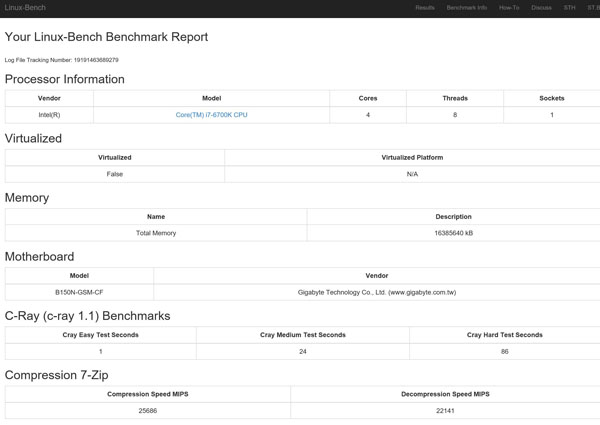This screenshot has width=600, height=425.
Task: Click the Cray Hard Test result 86
Action: point(504,351)
